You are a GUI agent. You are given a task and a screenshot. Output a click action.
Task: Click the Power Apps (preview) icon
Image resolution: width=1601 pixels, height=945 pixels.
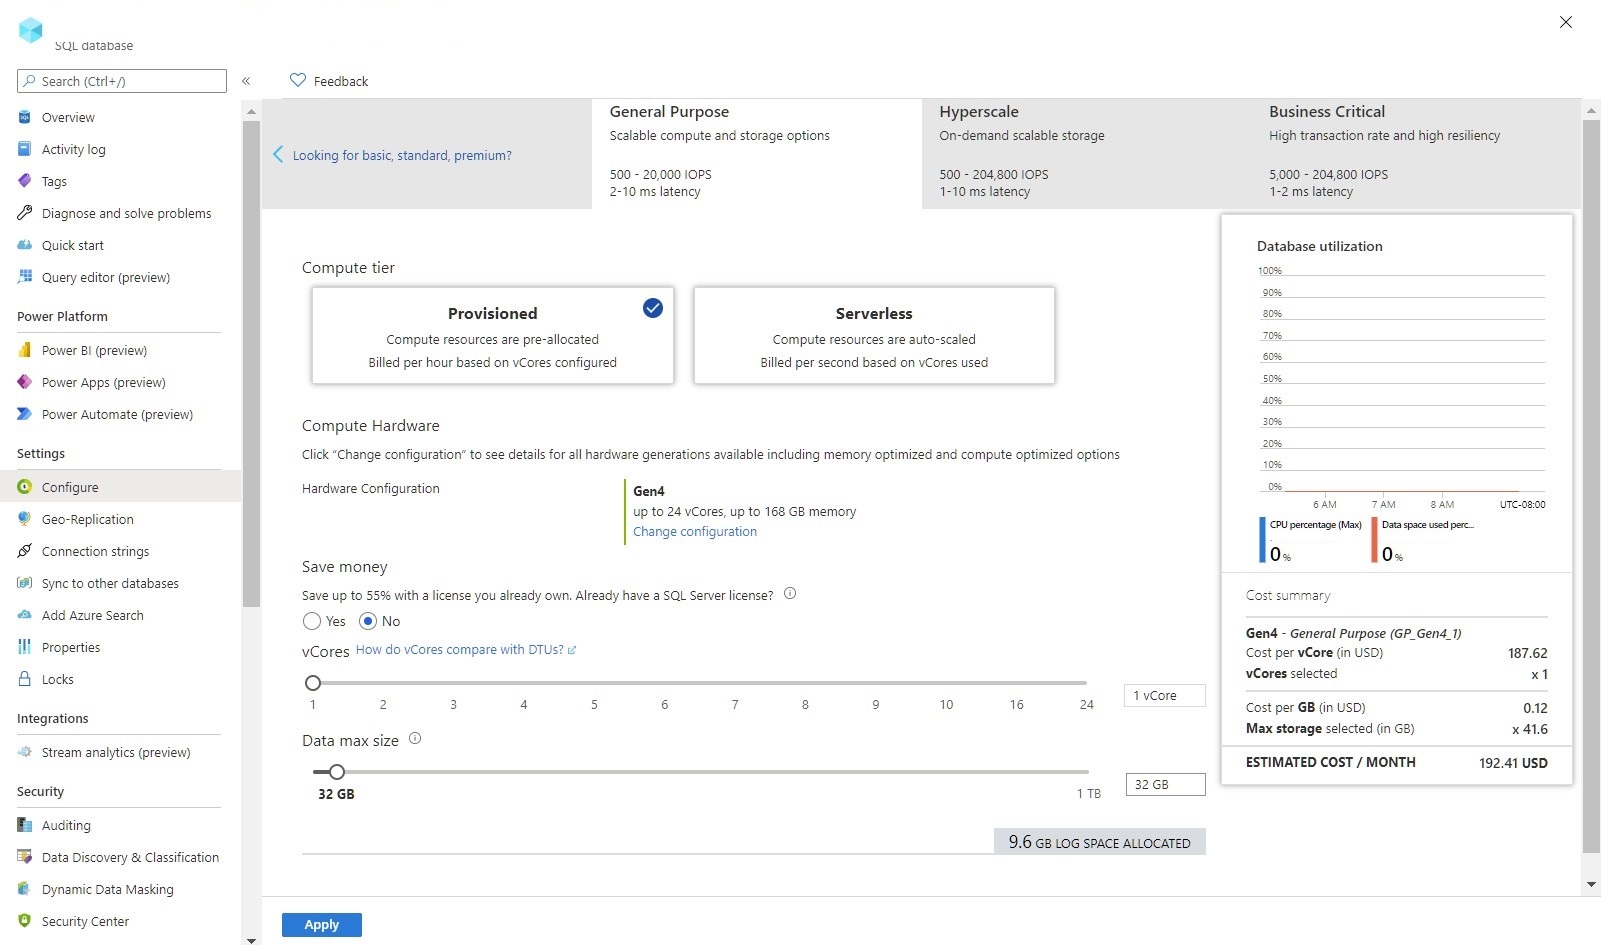point(25,382)
